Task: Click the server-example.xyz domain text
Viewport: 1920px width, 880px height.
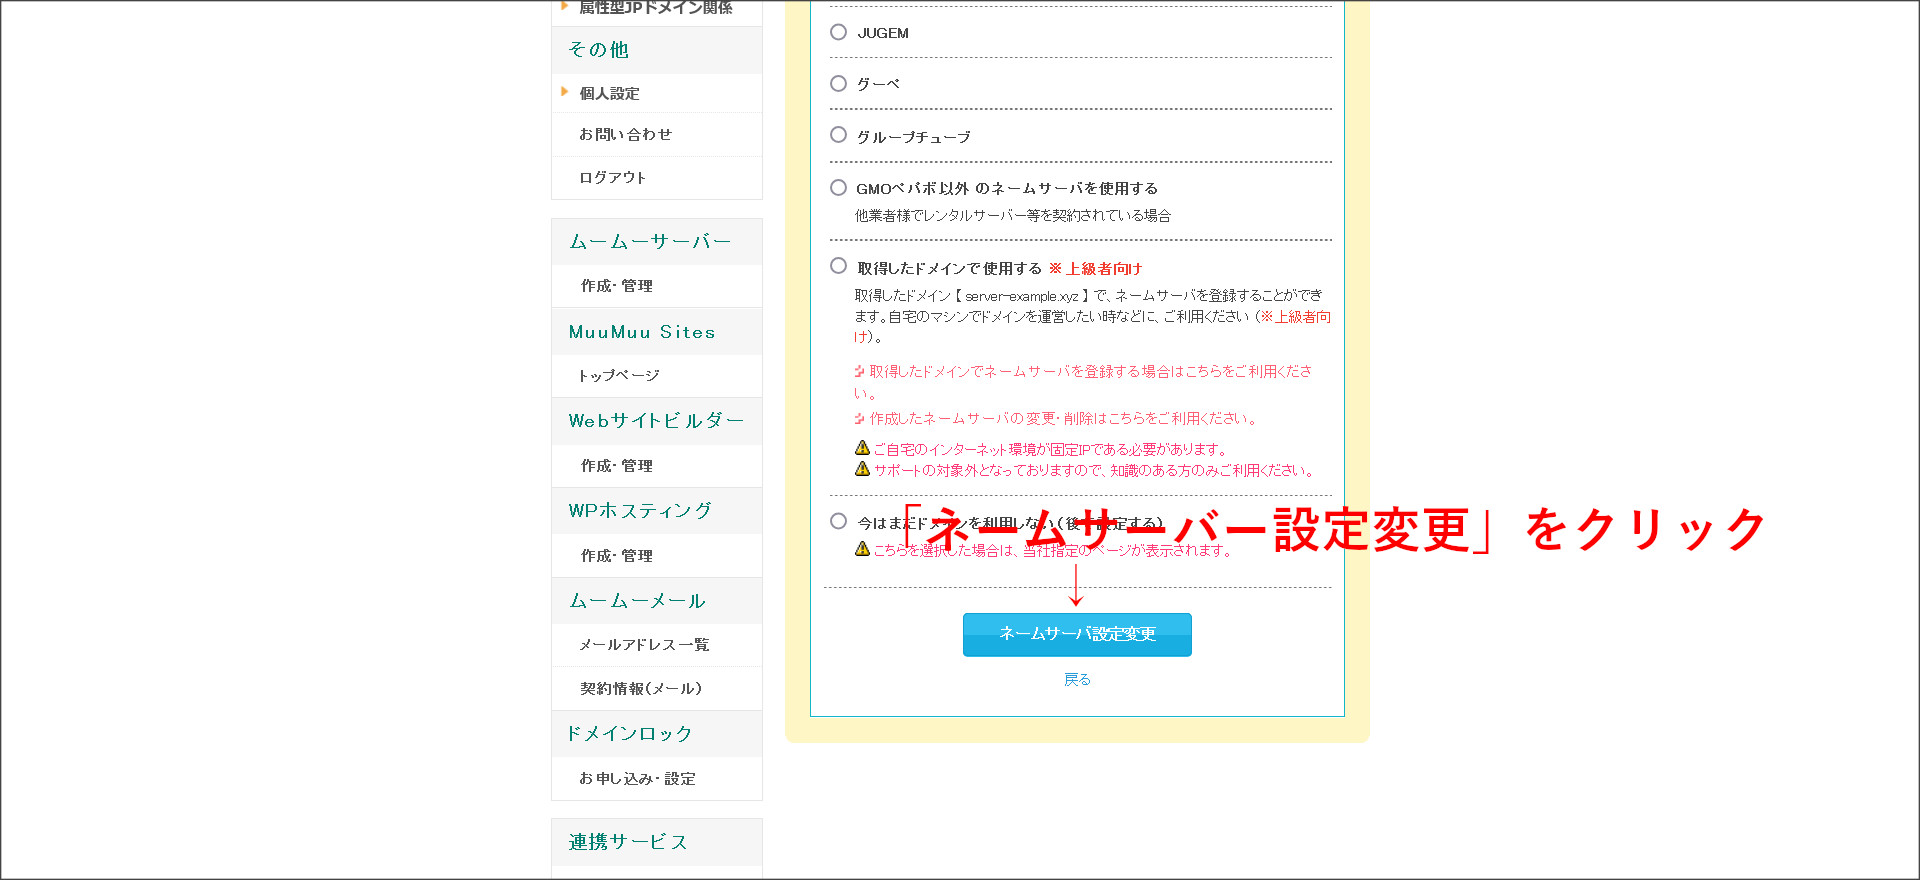Action: pos(1021,296)
